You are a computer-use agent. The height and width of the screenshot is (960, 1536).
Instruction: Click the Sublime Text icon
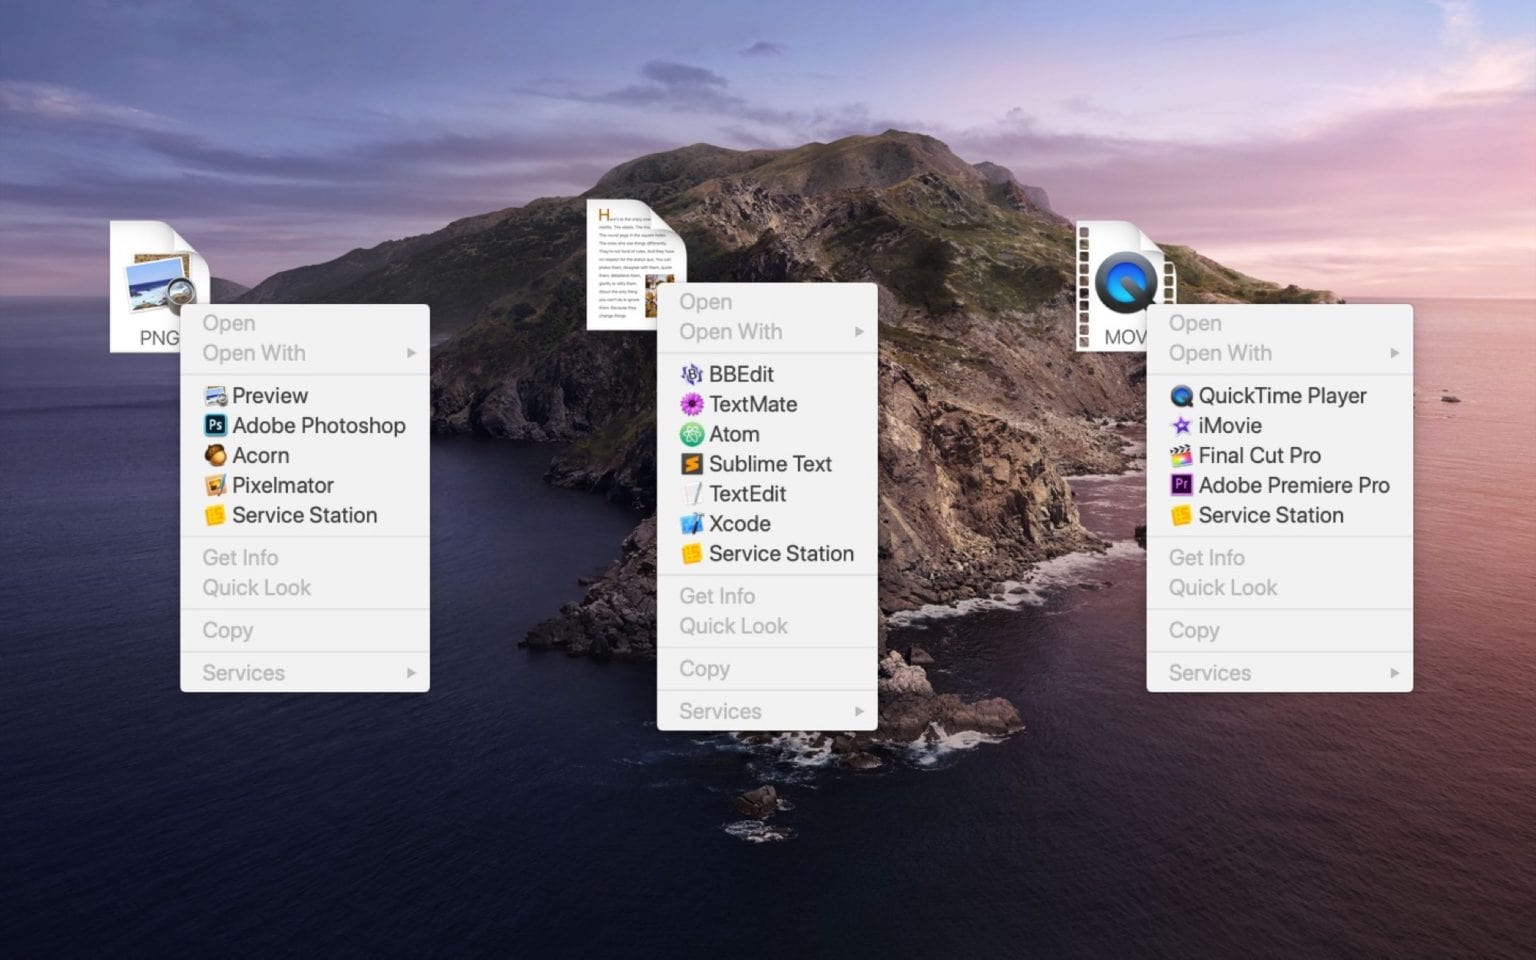(x=691, y=465)
